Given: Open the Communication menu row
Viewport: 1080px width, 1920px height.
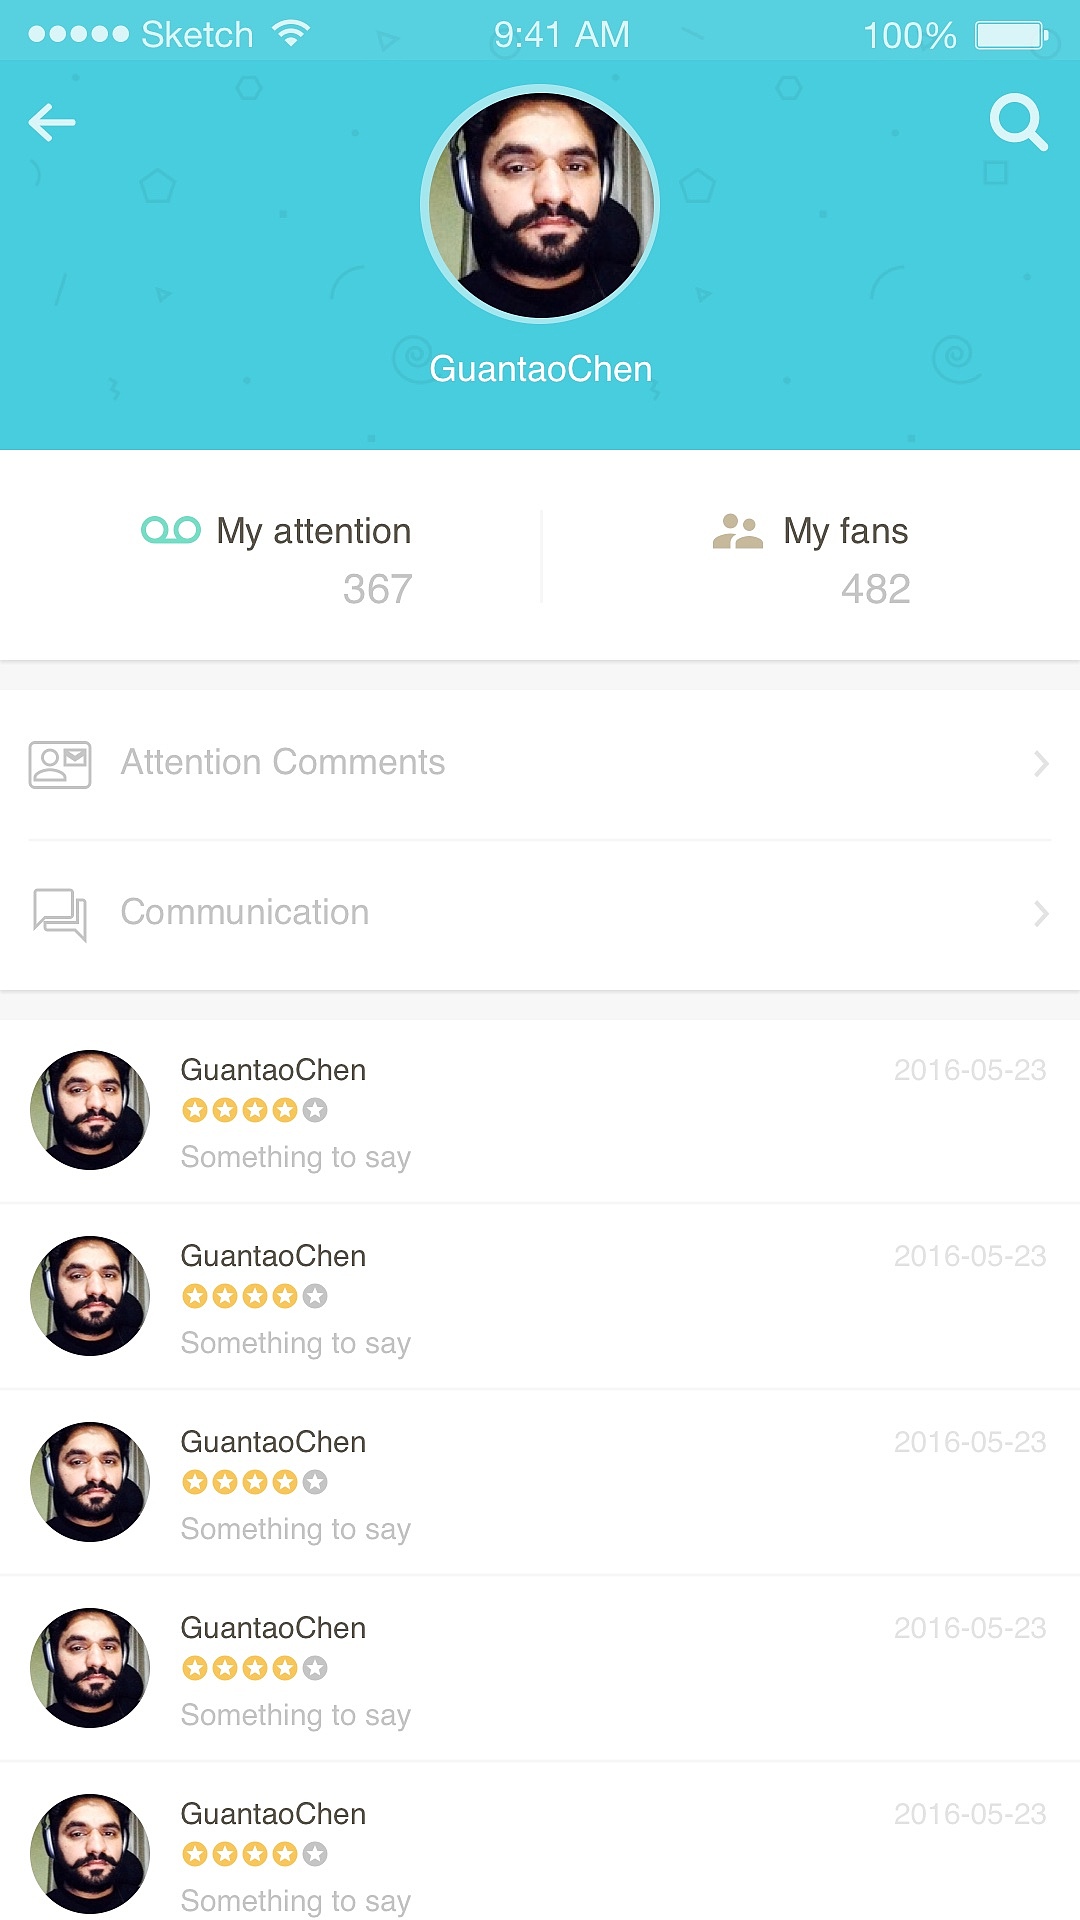Looking at the screenshot, I should point(540,913).
